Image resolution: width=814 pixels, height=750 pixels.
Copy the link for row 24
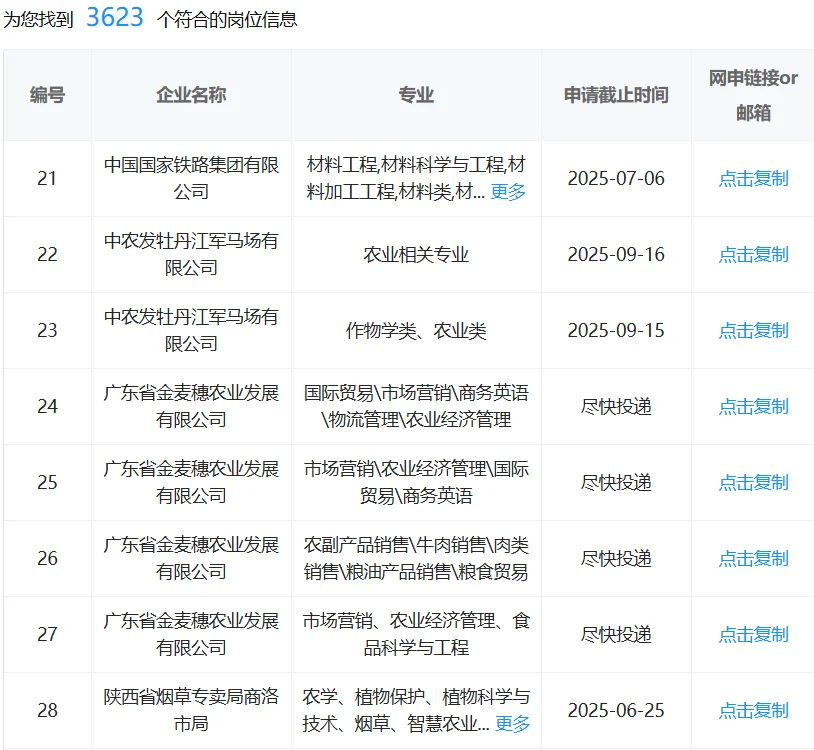point(753,406)
